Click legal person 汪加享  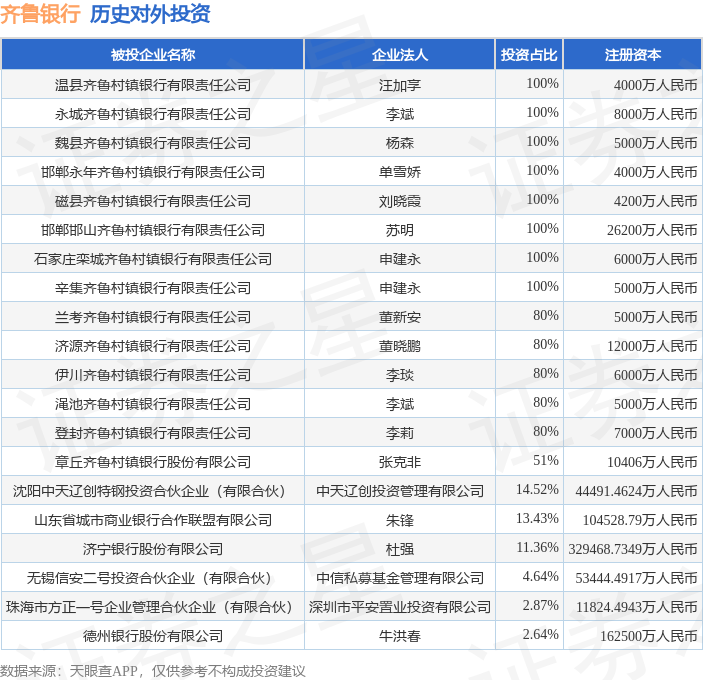(x=399, y=85)
